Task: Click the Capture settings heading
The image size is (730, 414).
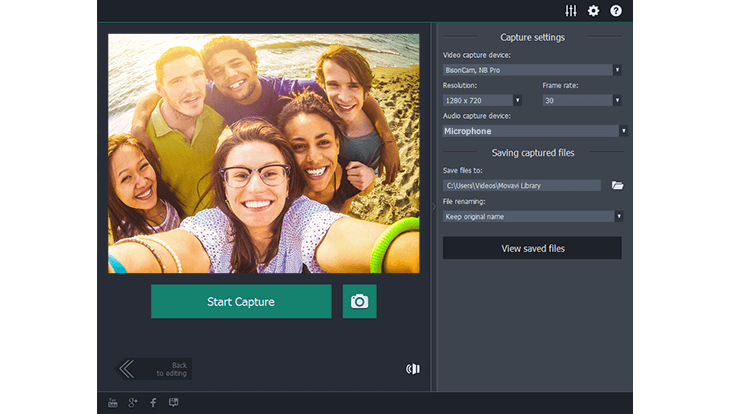Action: tap(532, 37)
